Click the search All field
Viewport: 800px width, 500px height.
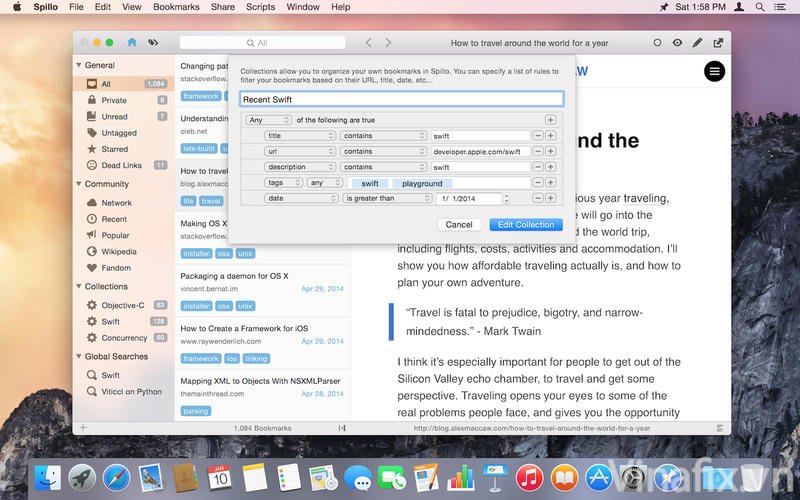pos(262,43)
